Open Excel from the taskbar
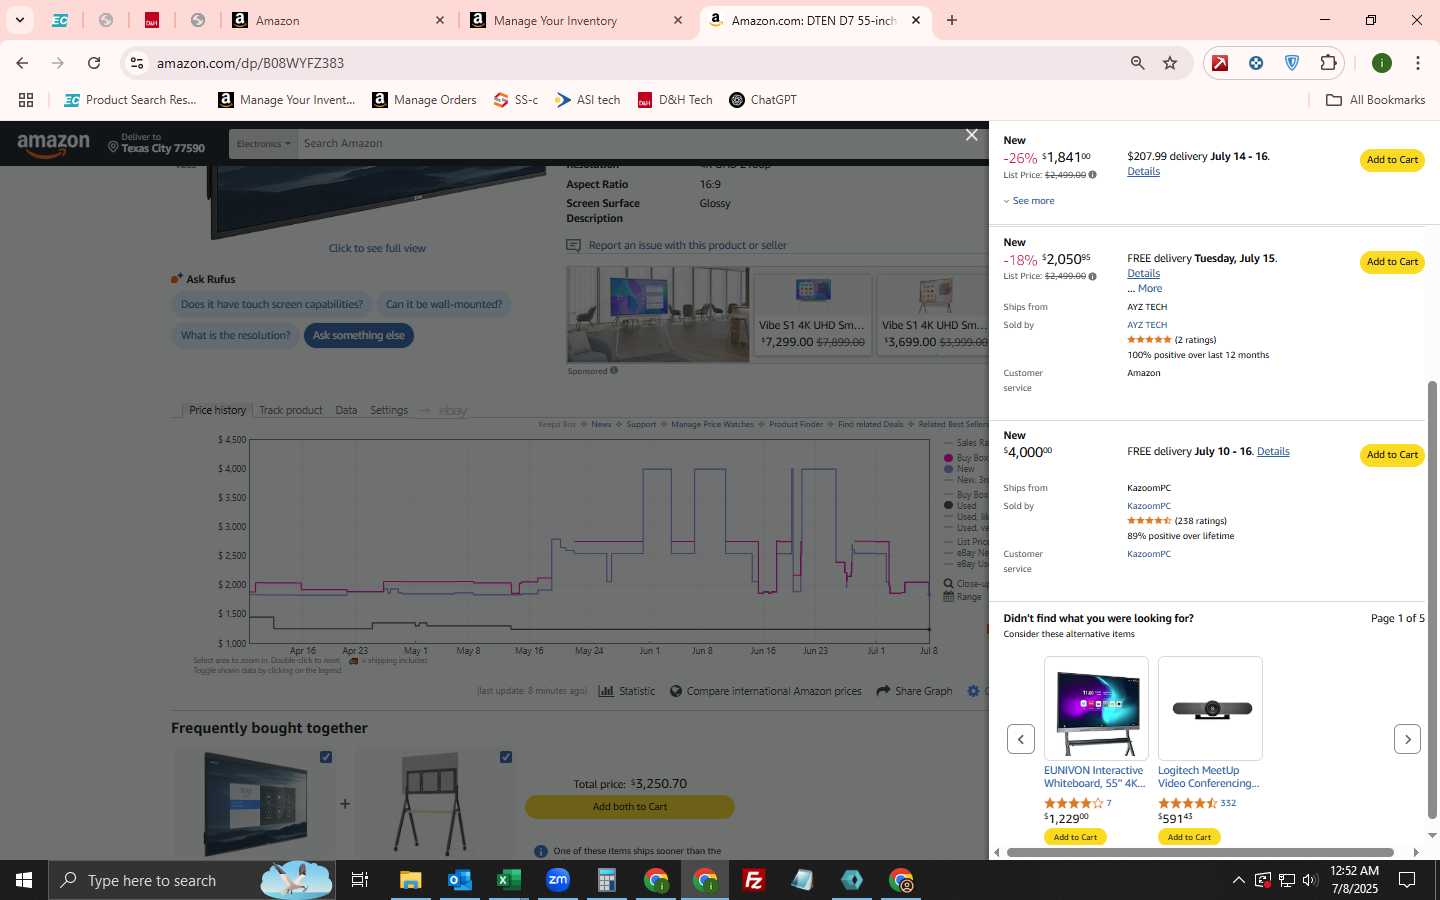The width and height of the screenshot is (1440, 900). pos(508,880)
